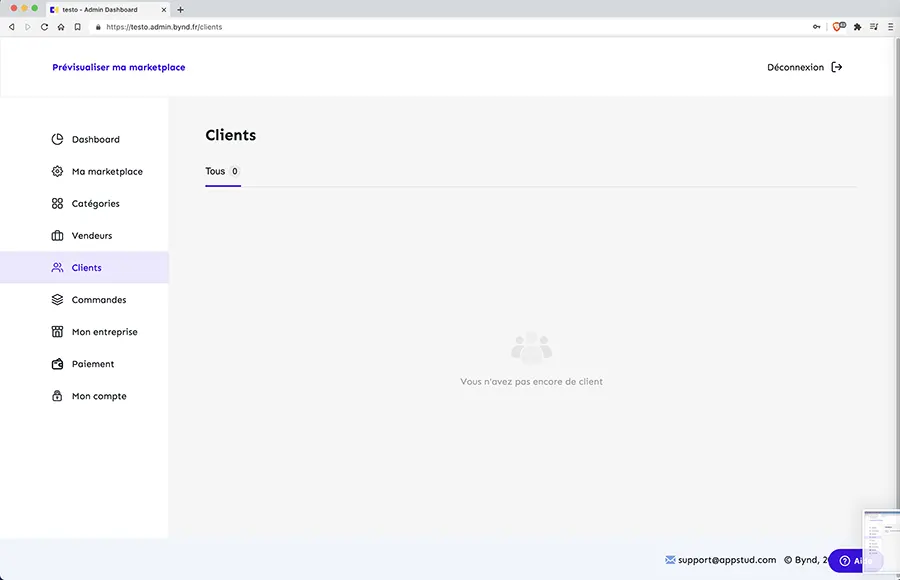Close the testo Admin Dashboard tab
The width and height of the screenshot is (900, 580).
164,10
